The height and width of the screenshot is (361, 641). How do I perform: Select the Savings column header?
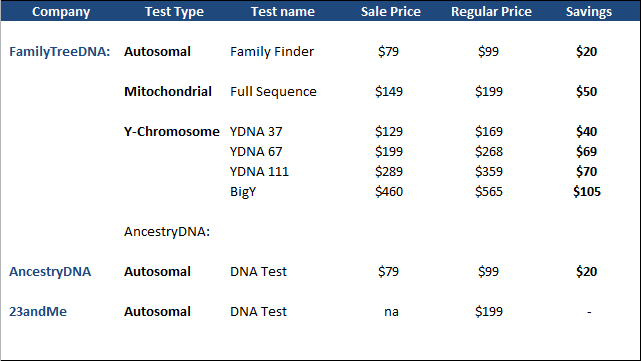click(589, 11)
